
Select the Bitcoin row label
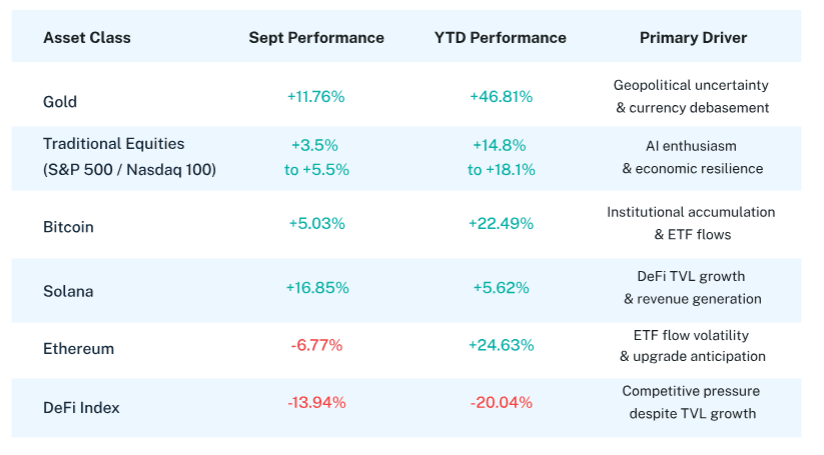[x=68, y=227]
